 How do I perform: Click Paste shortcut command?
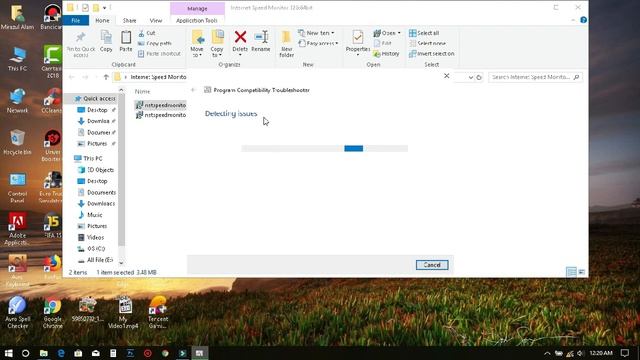(x=159, y=53)
